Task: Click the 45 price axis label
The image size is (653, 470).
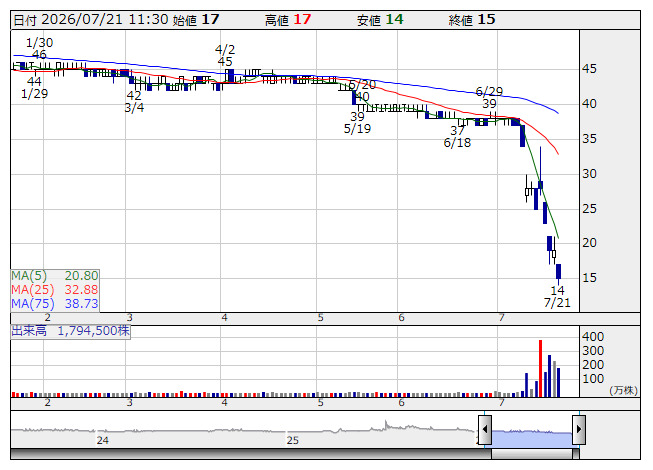Action: point(589,69)
